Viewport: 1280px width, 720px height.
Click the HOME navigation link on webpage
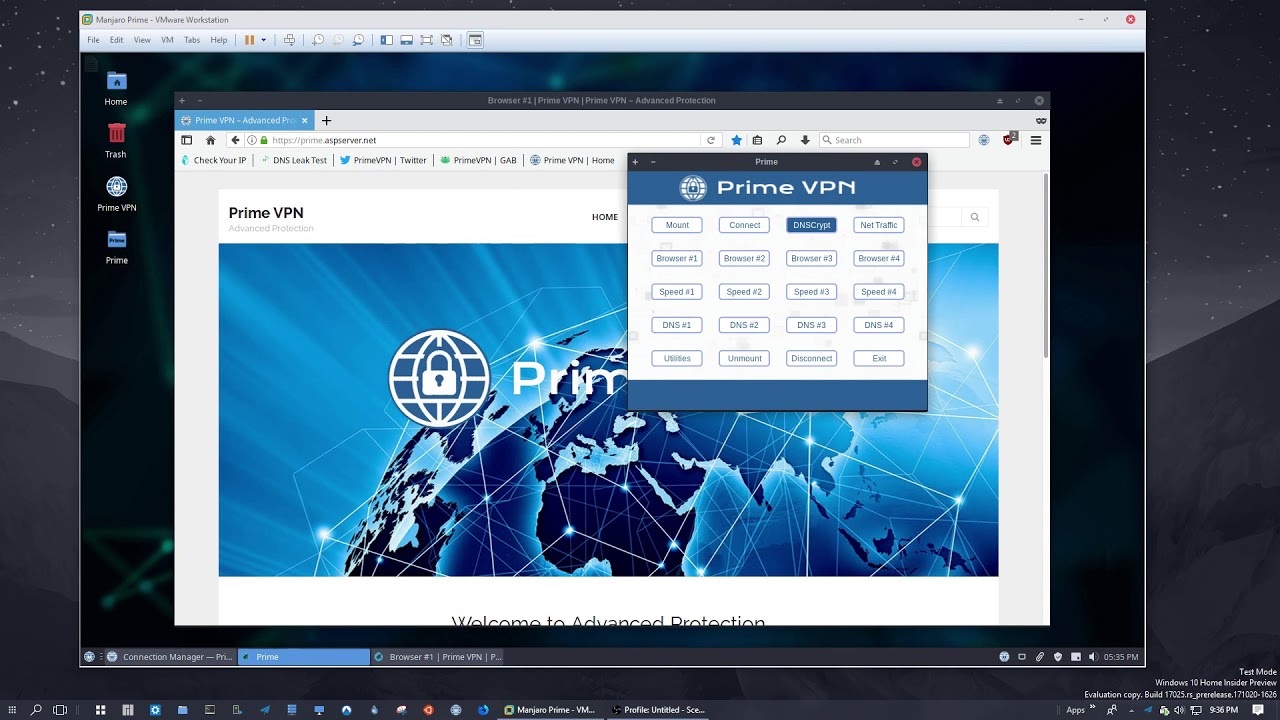click(605, 217)
